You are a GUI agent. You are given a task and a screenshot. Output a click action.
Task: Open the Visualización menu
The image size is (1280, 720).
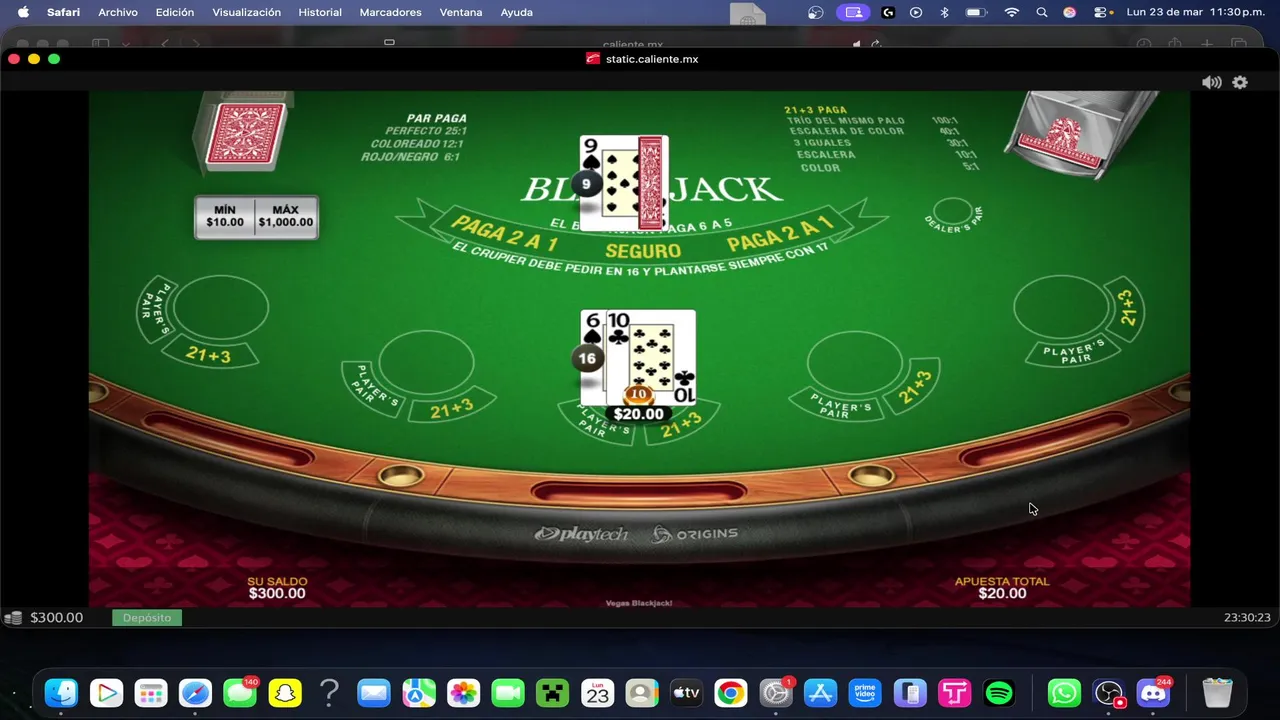coord(246,12)
